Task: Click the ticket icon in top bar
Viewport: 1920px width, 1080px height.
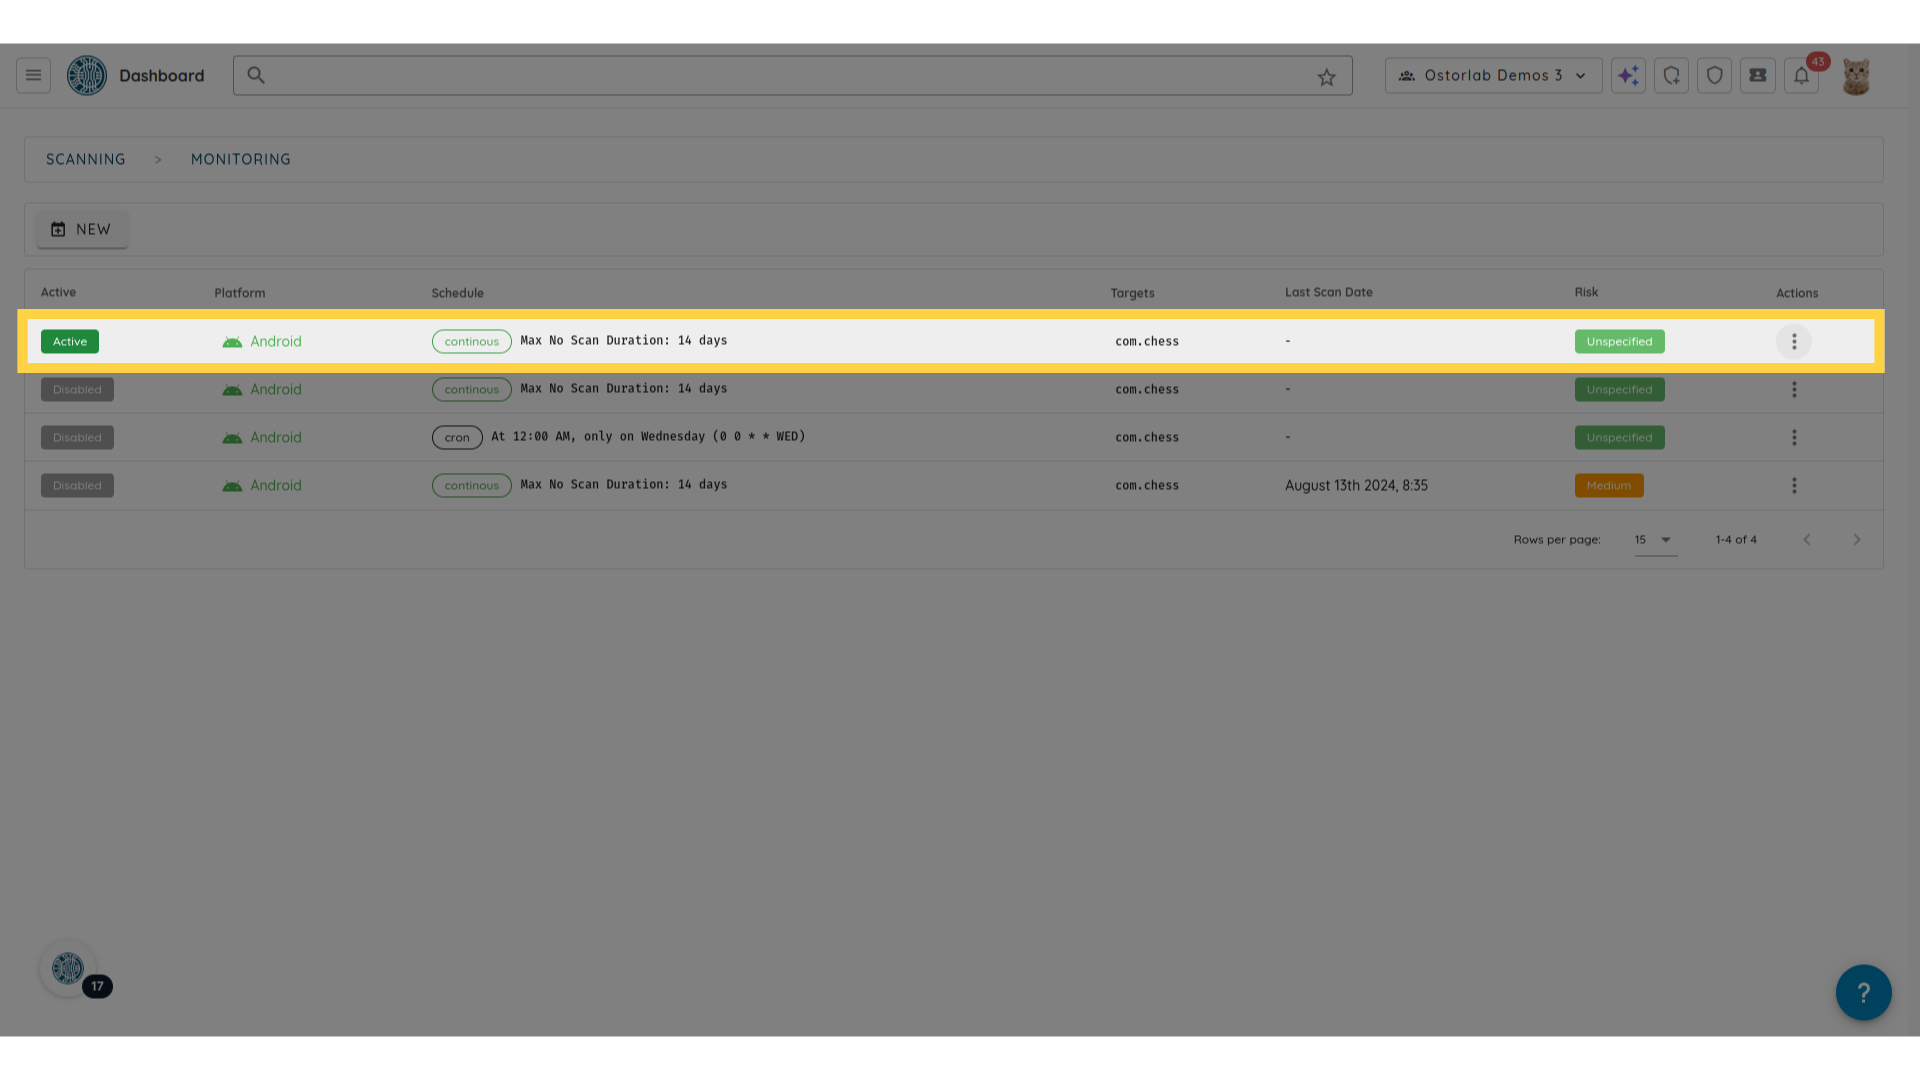Action: [x=1757, y=75]
